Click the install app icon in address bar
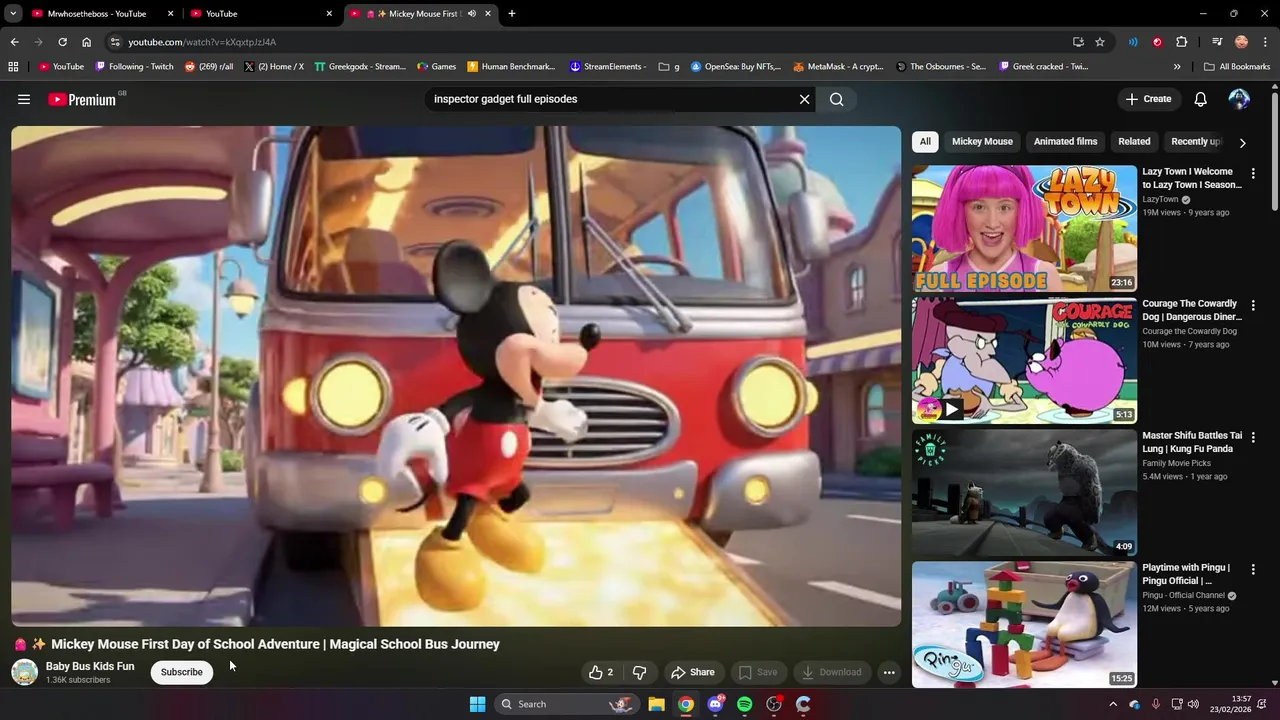The width and height of the screenshot is (1280, 720). click(x=1078, y=42)
